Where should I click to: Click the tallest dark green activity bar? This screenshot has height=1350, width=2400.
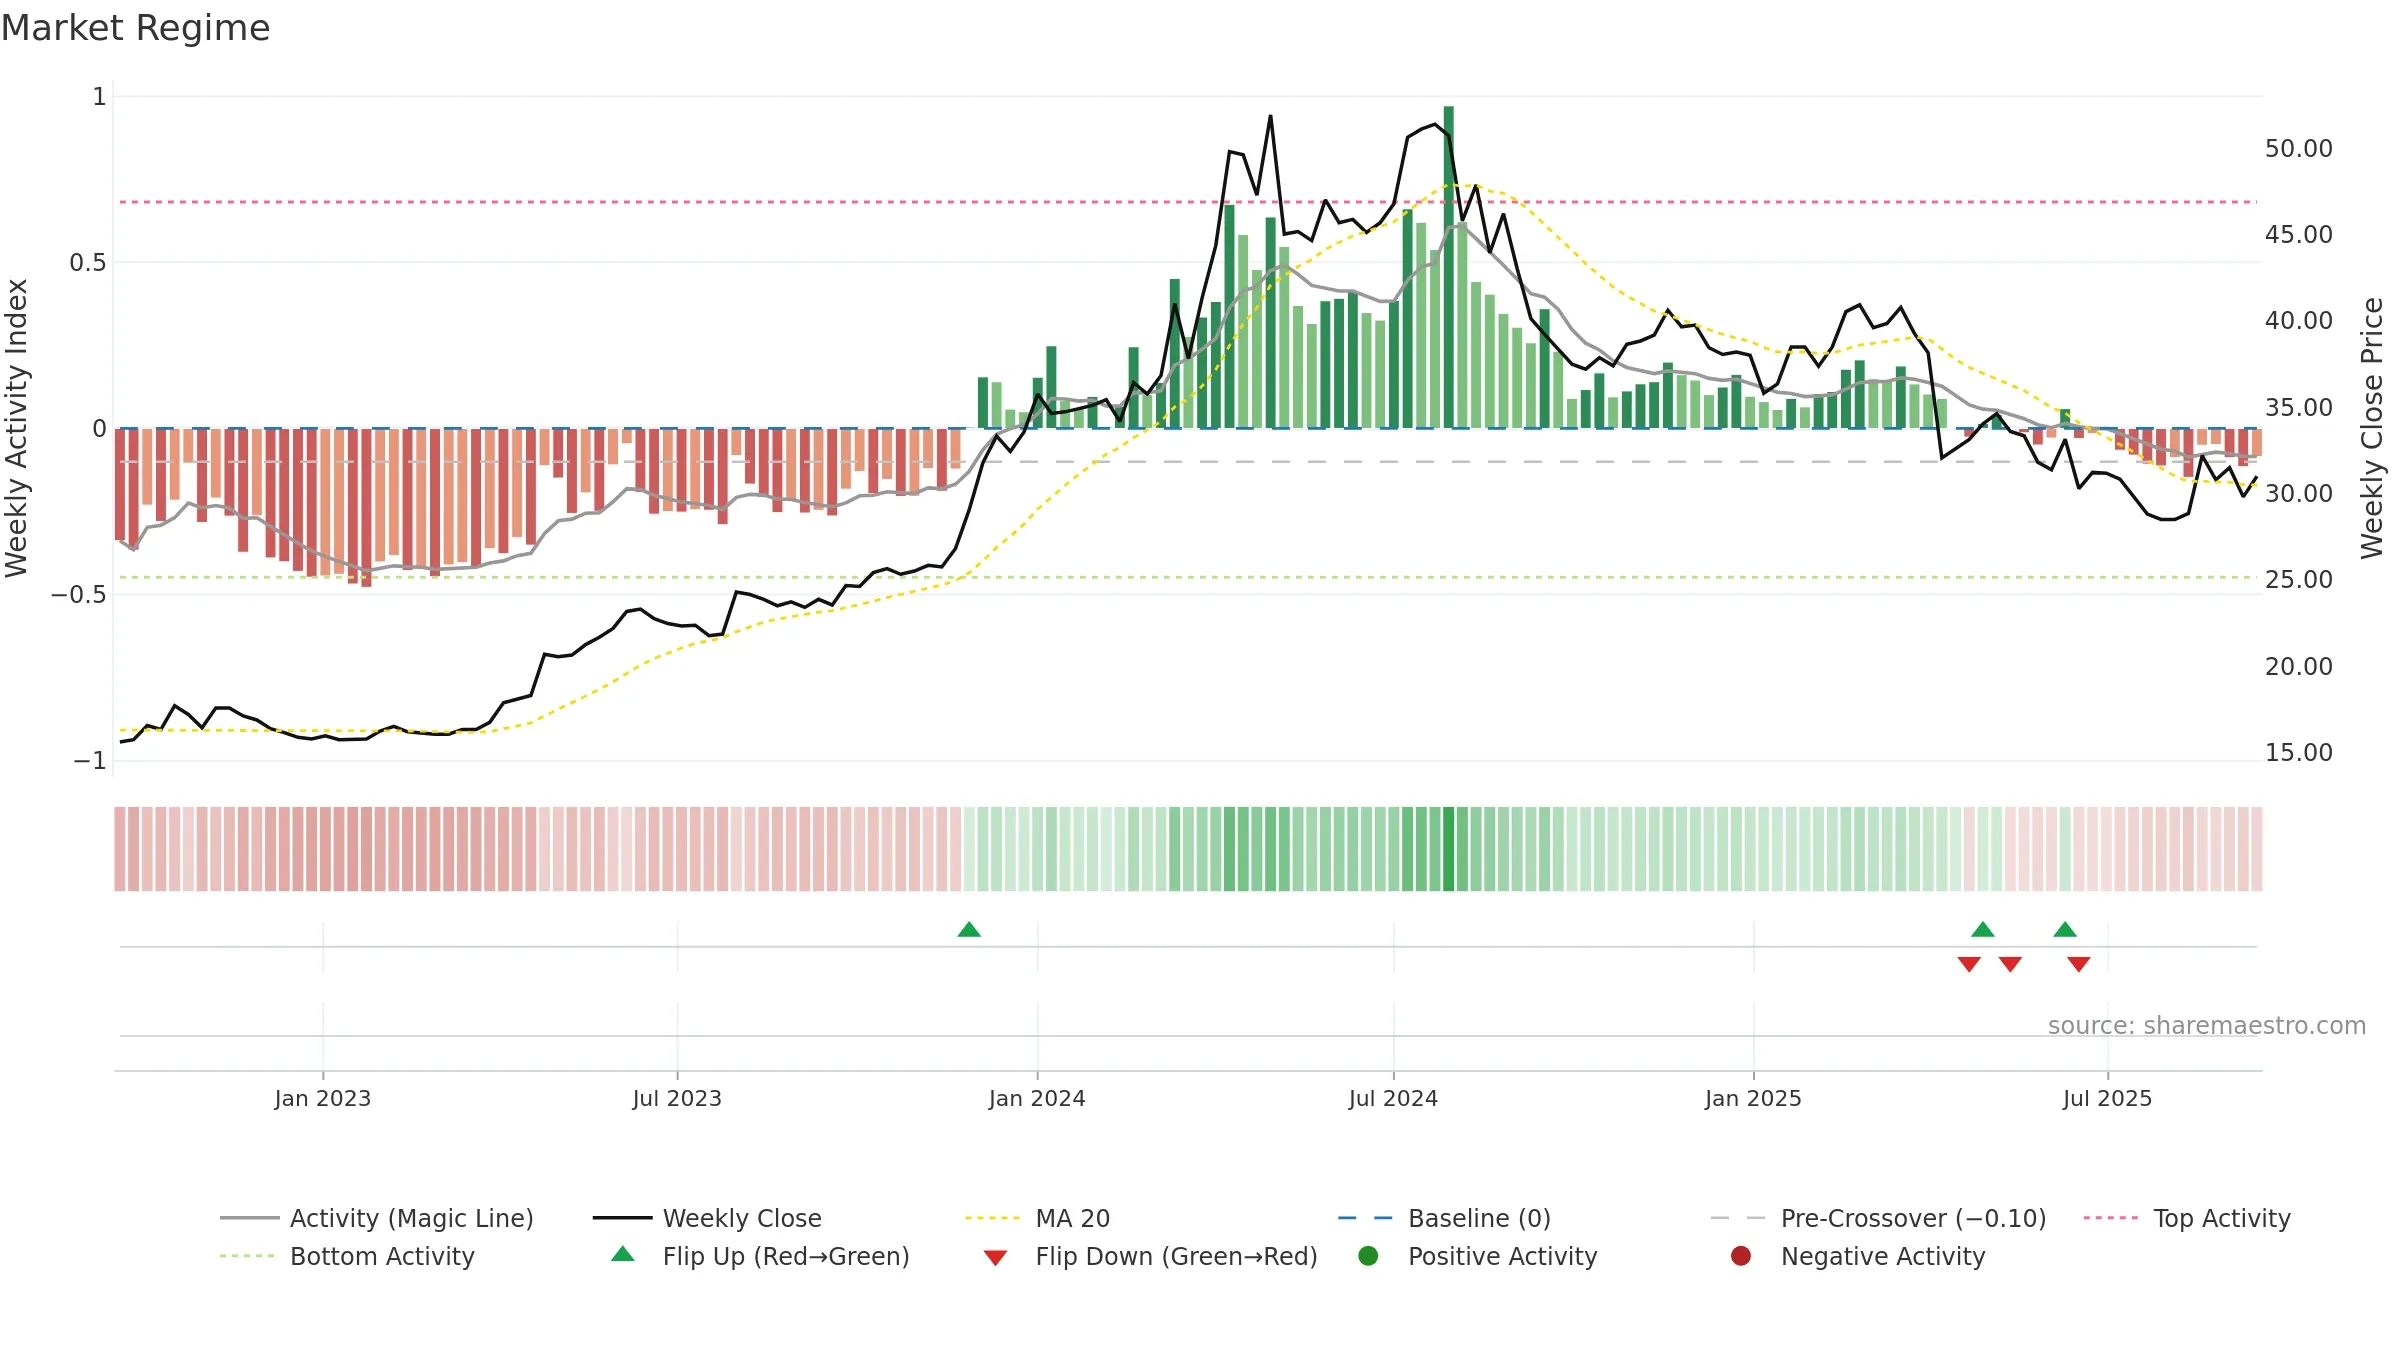tap(1448, 267)
